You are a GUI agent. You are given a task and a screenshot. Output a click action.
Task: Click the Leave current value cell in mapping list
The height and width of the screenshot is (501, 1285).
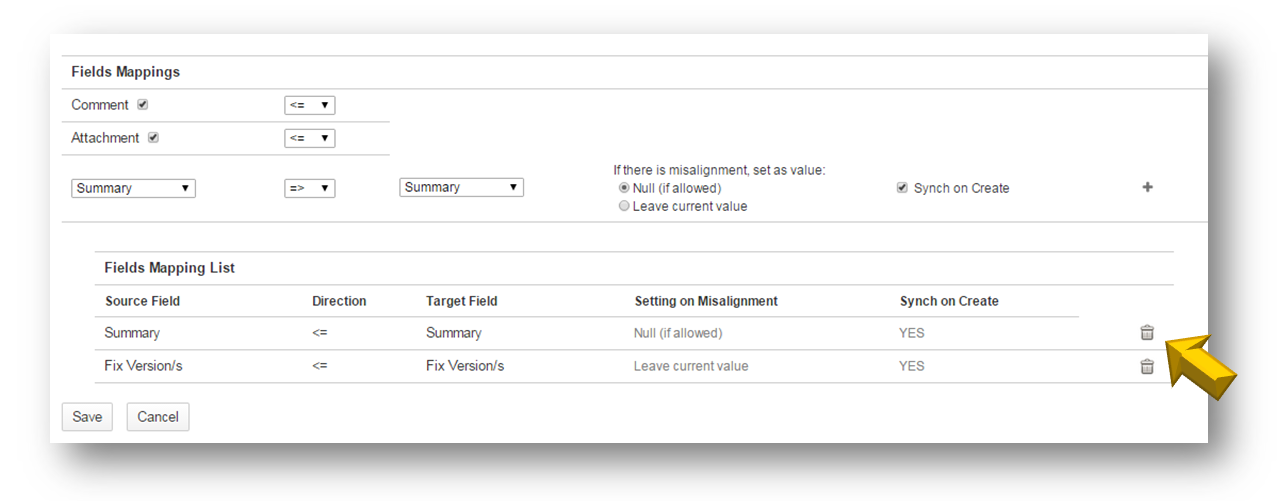pos(690,366)
